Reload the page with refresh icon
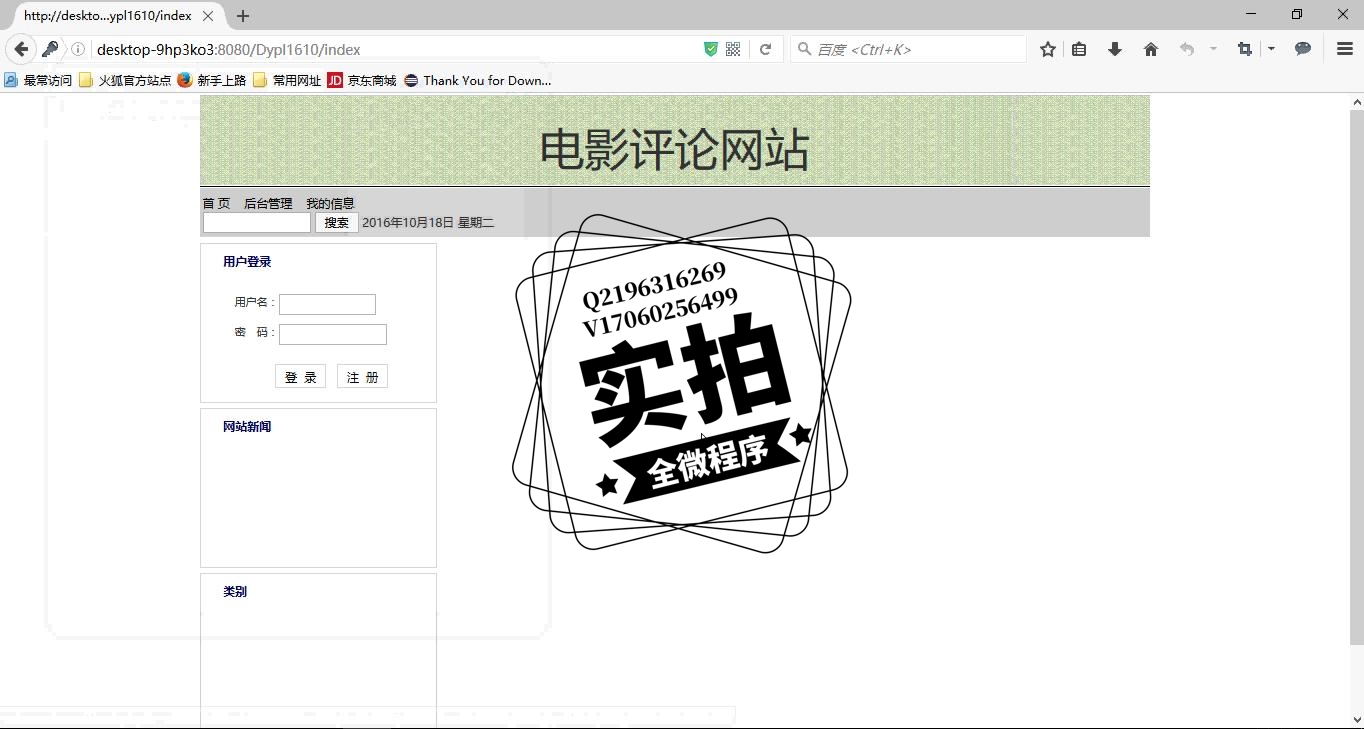The width and height of the screenshot is (1364, 729). pyautogui.click(x=765, y=49)
